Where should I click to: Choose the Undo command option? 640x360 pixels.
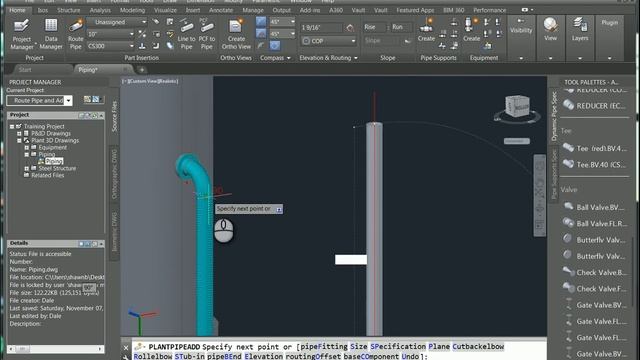(x=410, y=356)
